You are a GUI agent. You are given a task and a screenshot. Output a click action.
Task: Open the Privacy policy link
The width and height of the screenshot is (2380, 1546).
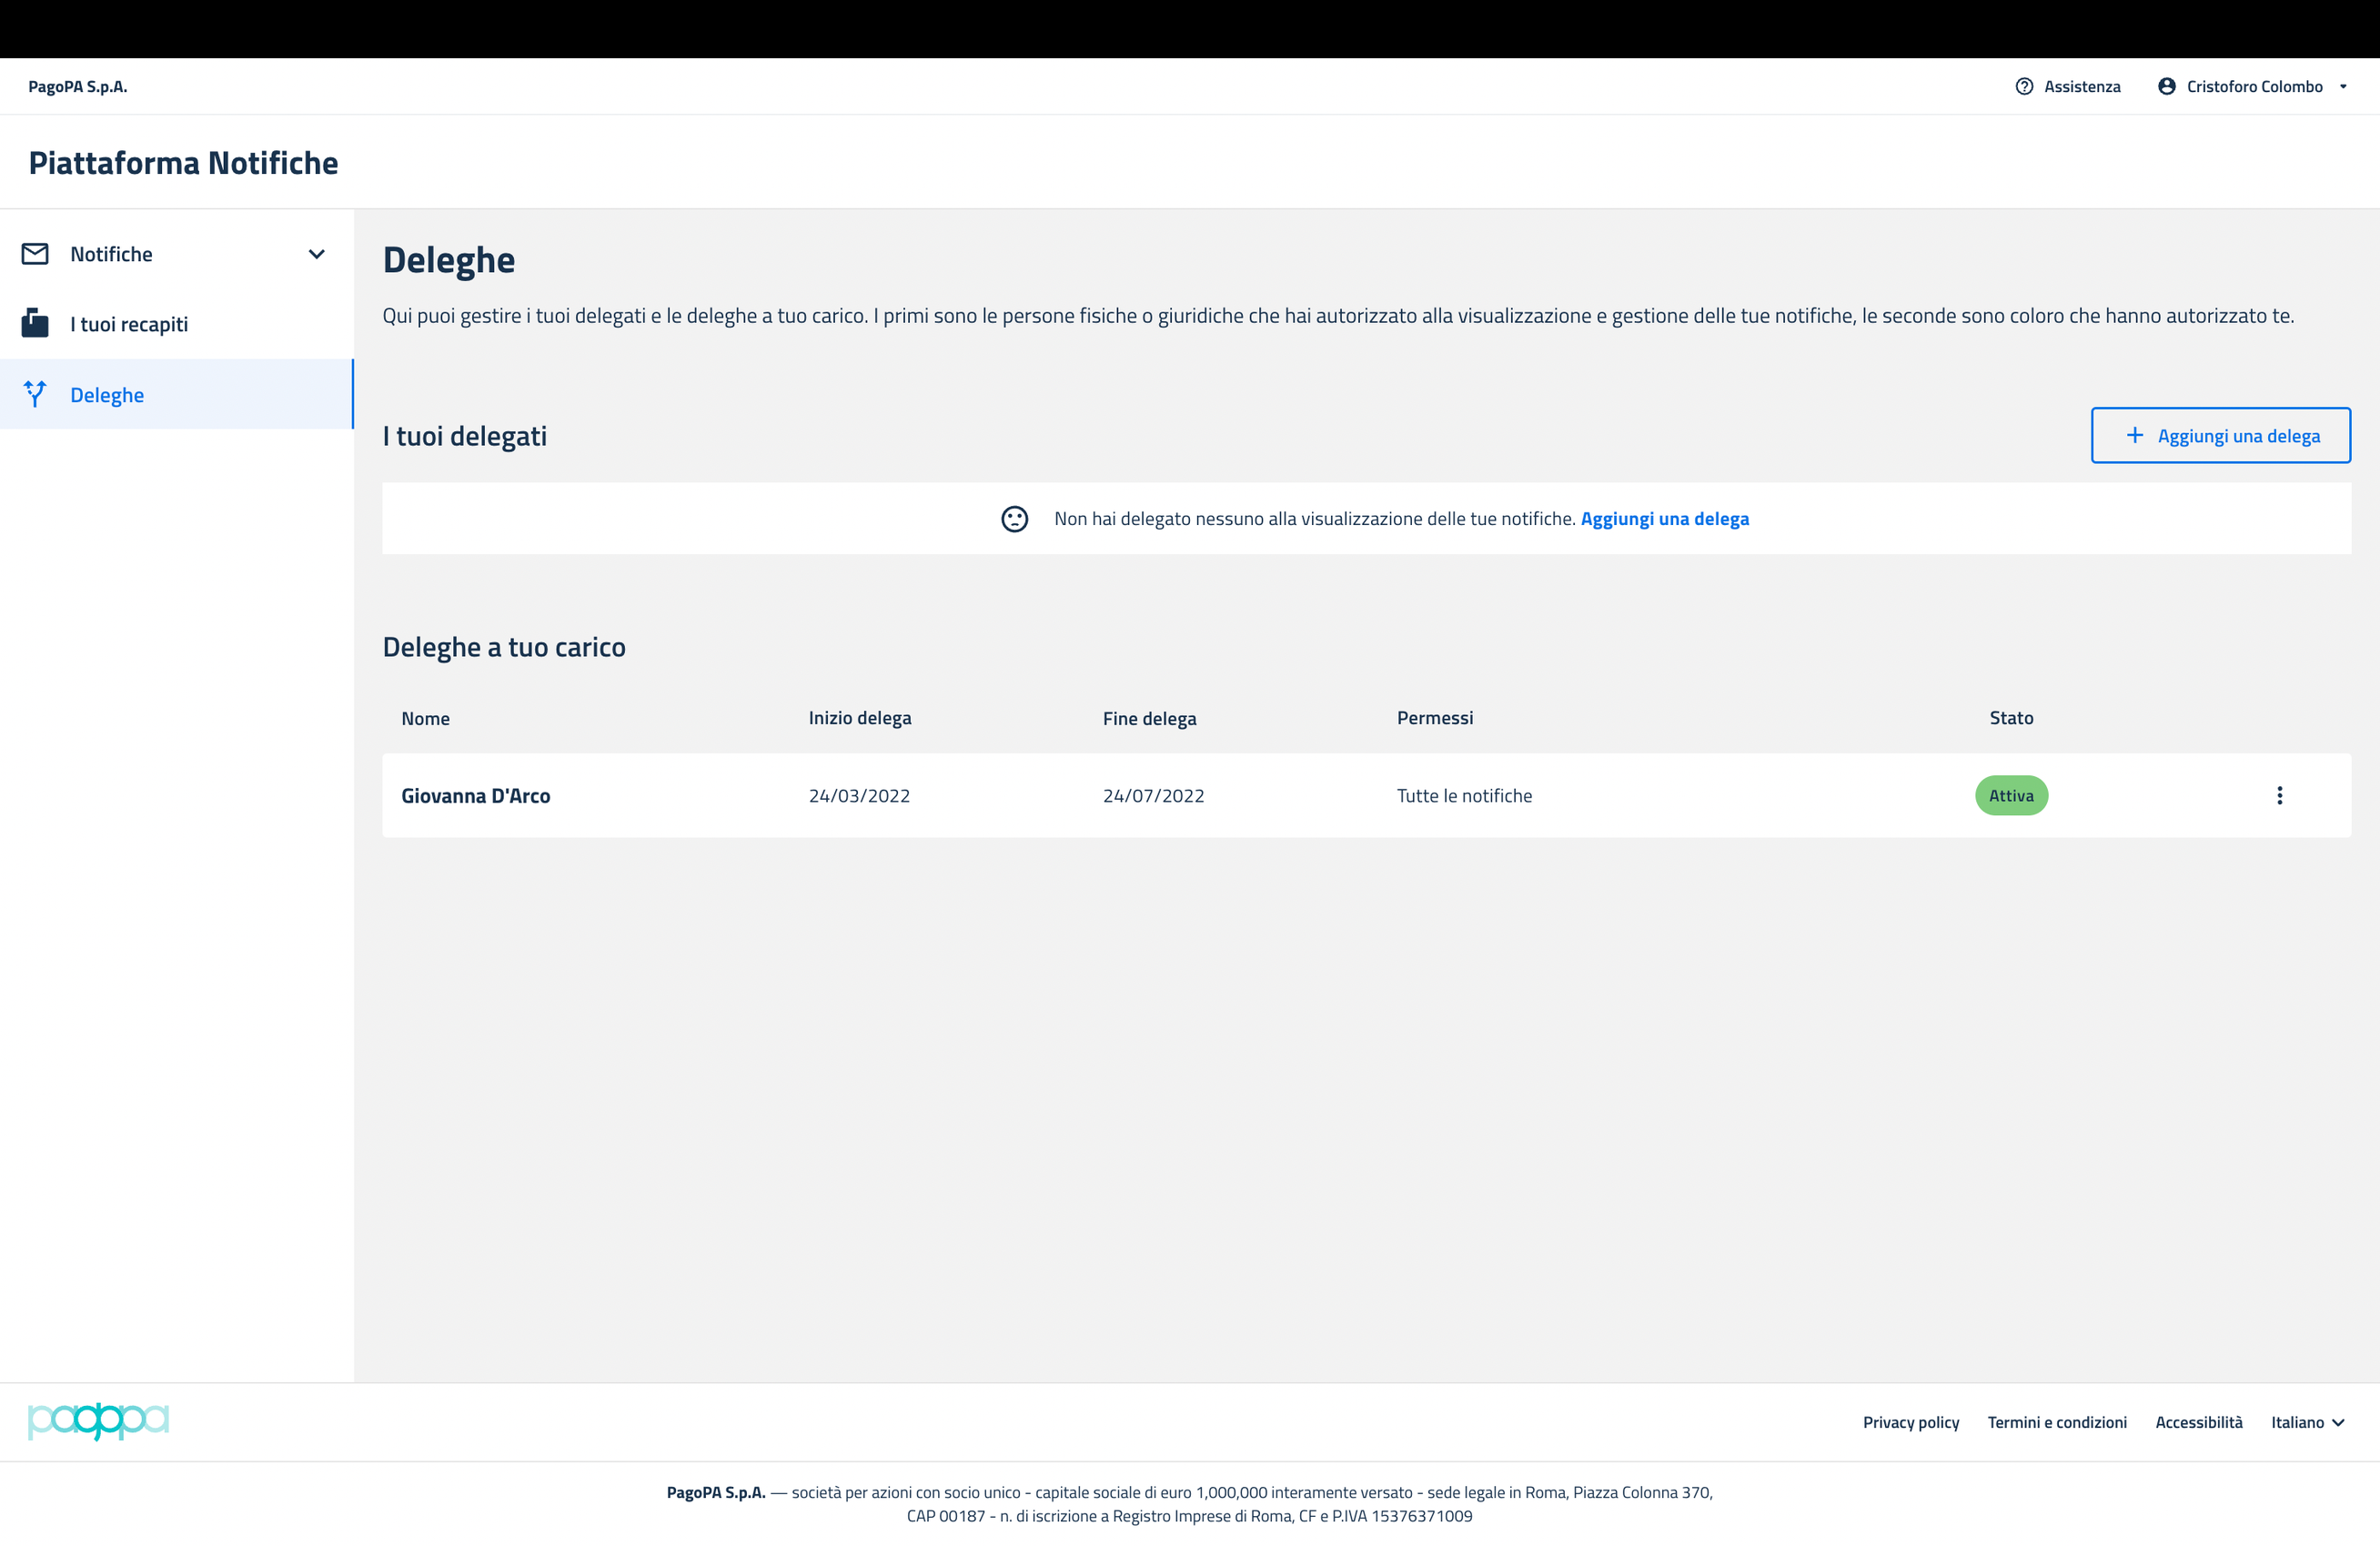[1910, 1422]
